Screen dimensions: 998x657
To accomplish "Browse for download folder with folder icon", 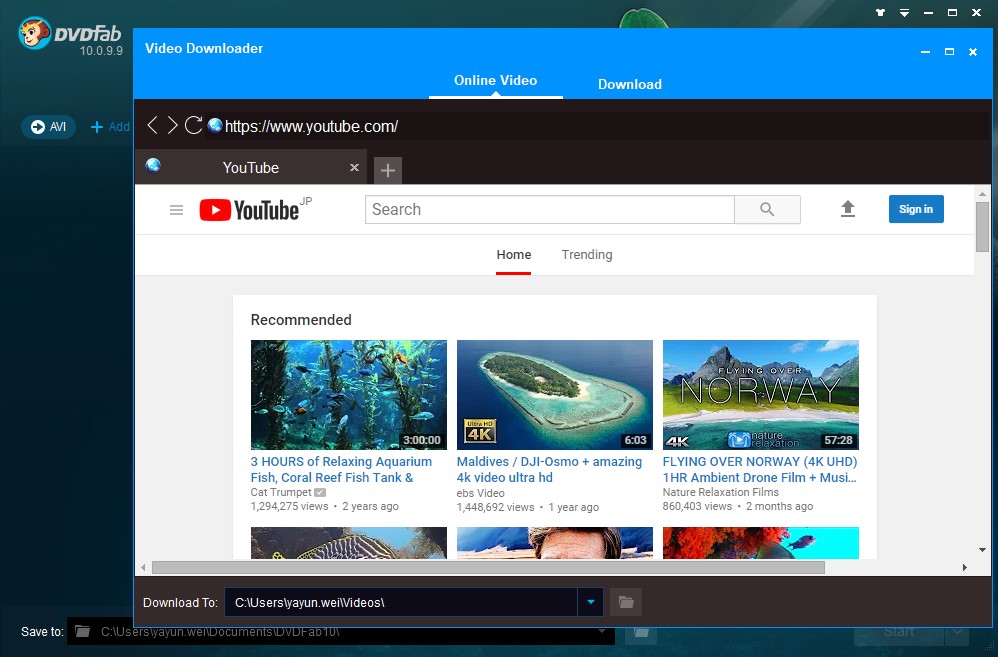I will (626, 602).
